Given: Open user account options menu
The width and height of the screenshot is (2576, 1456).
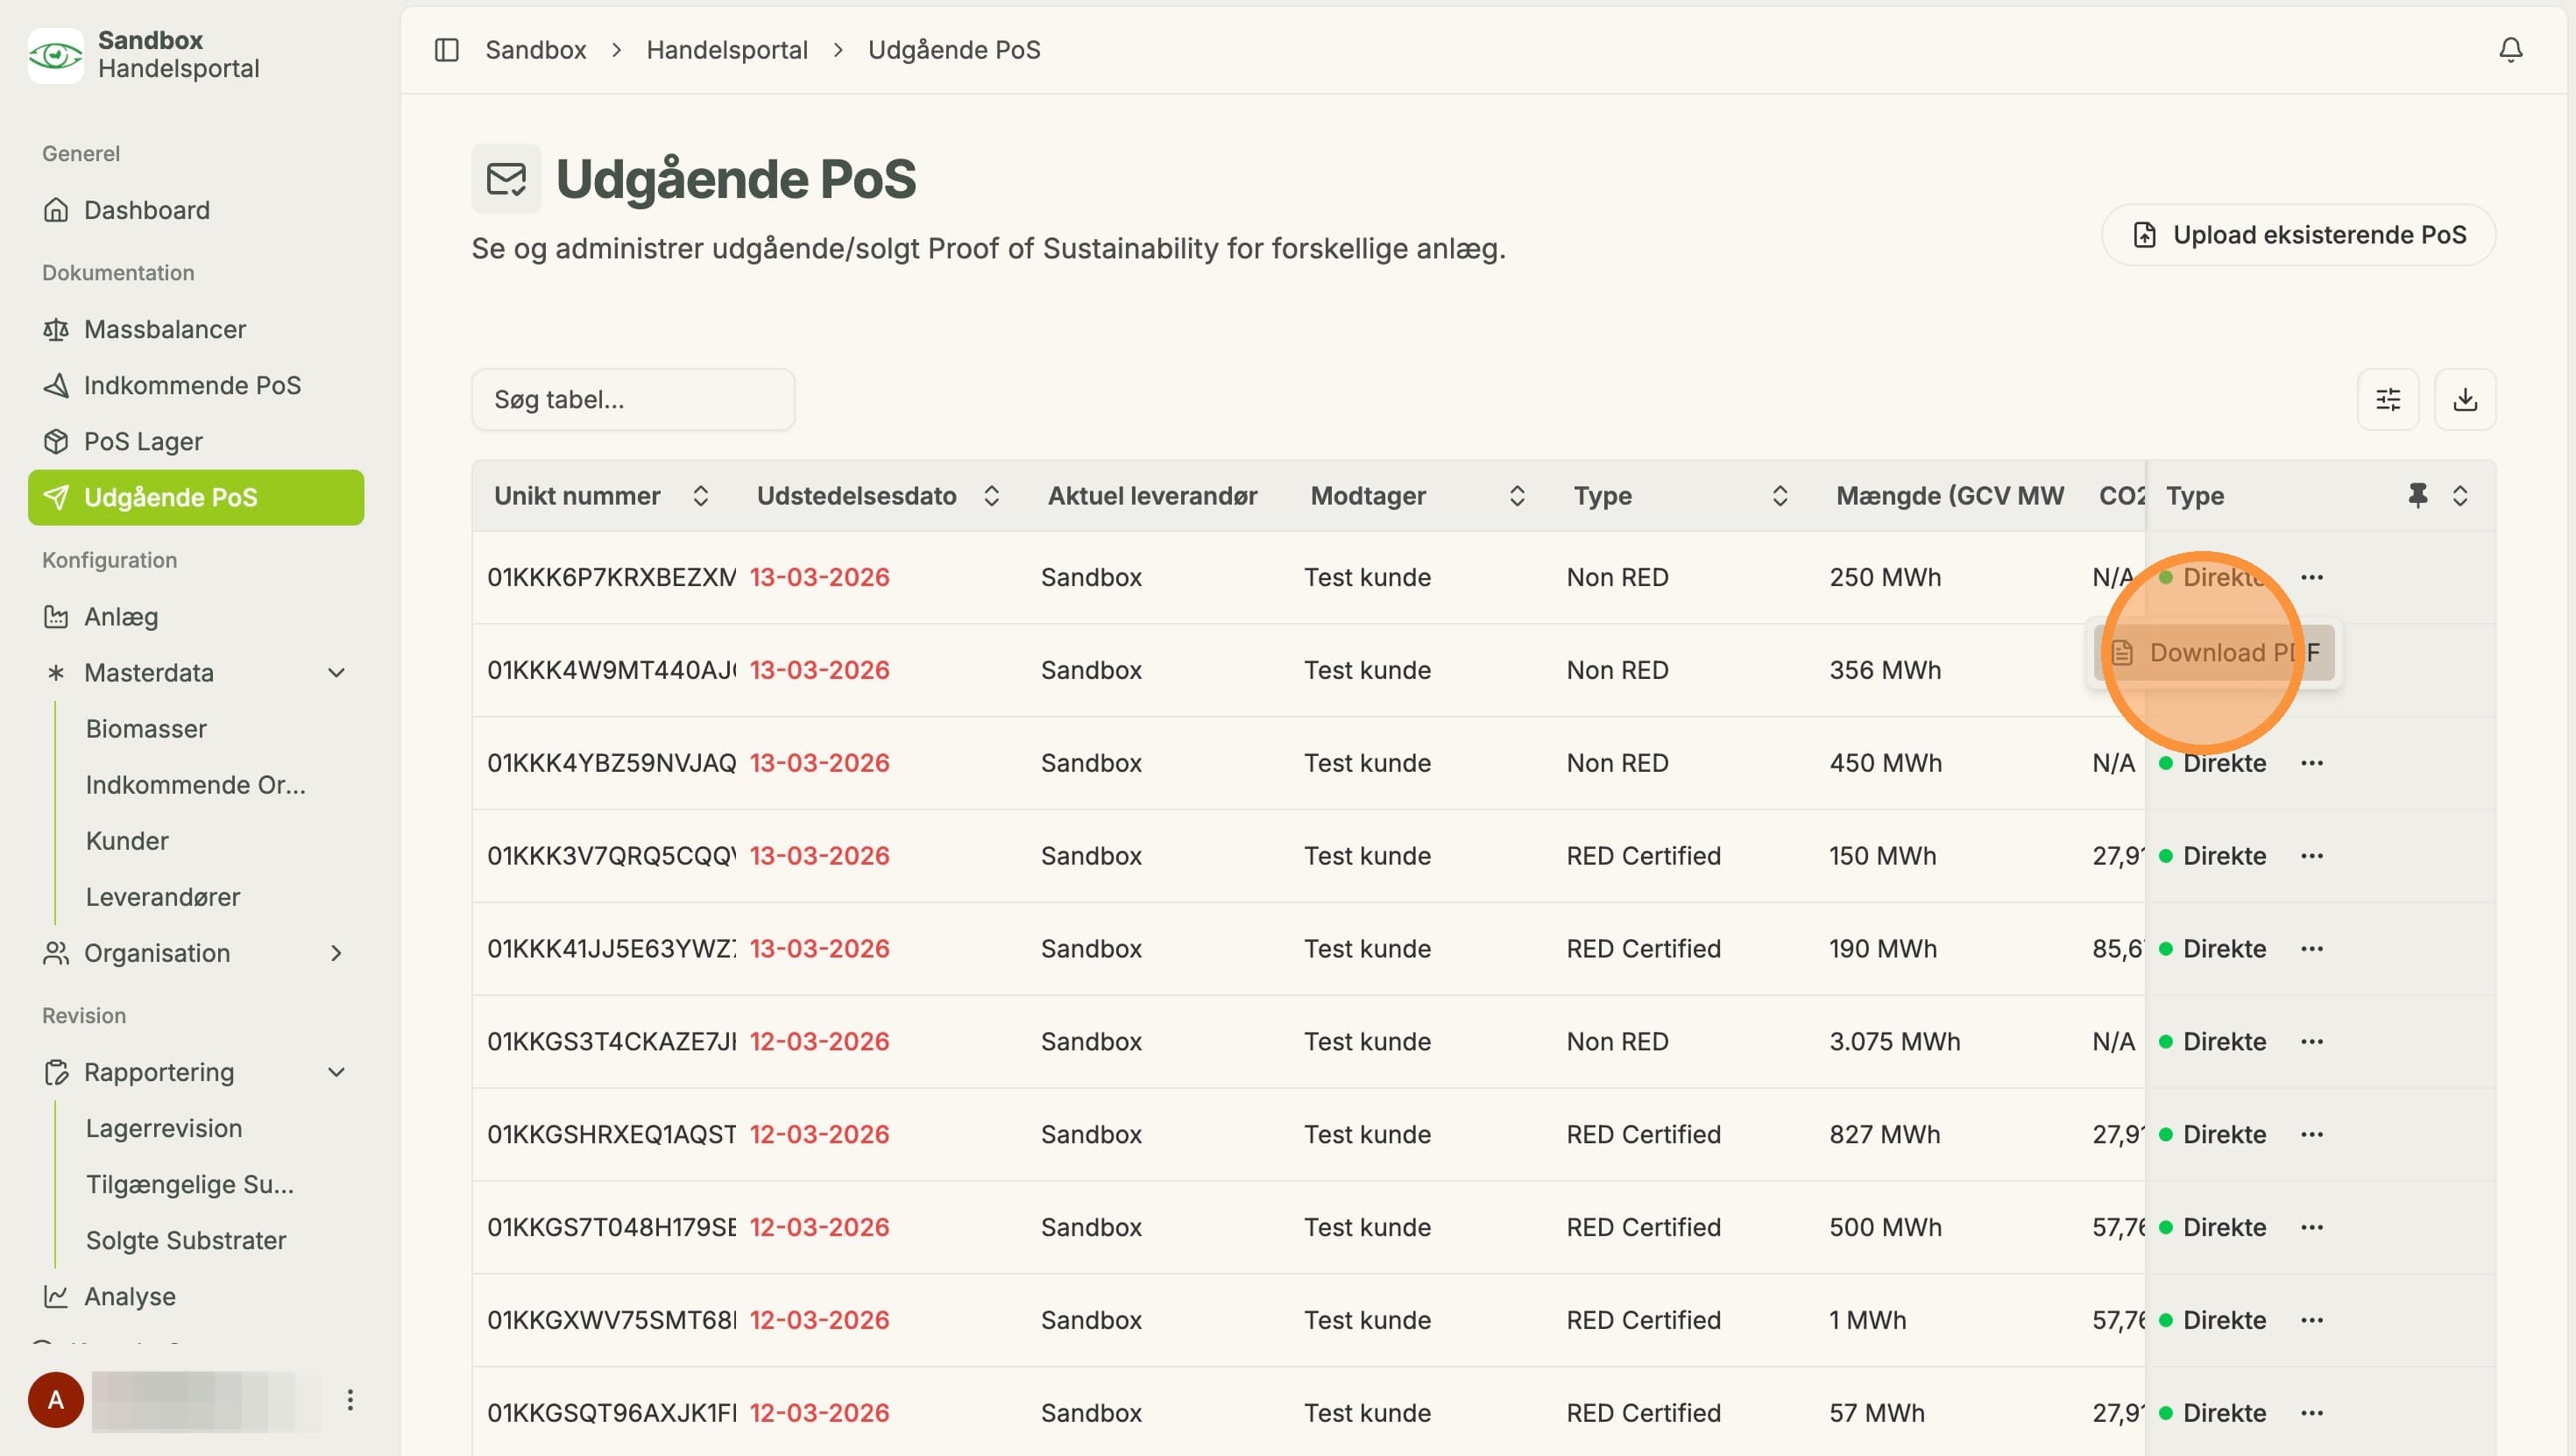Looking at the screenshot, I should pyautogui.click(x=350, y=1399).
